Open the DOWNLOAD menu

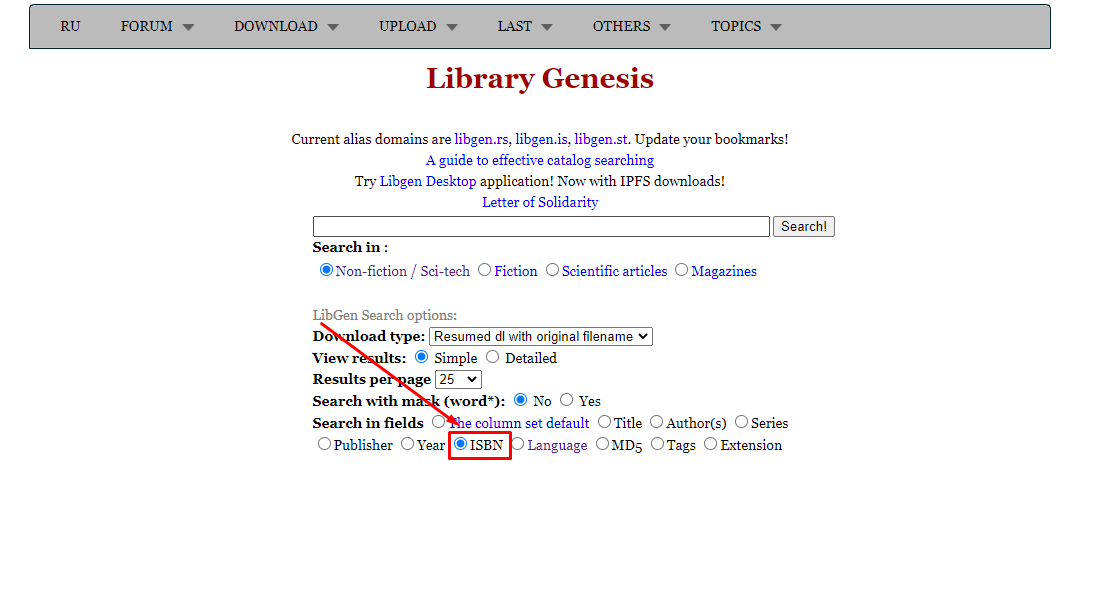[x=286, y=27]
